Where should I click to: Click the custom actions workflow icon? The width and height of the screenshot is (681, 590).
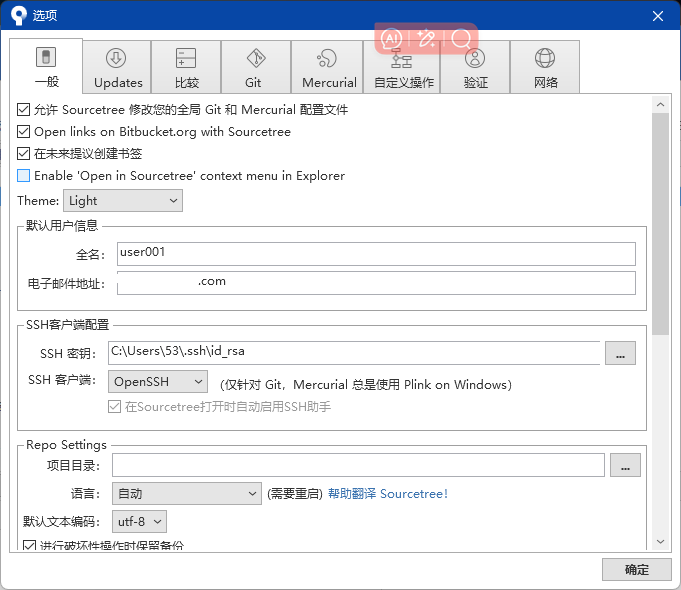click(x=401, y=59)
